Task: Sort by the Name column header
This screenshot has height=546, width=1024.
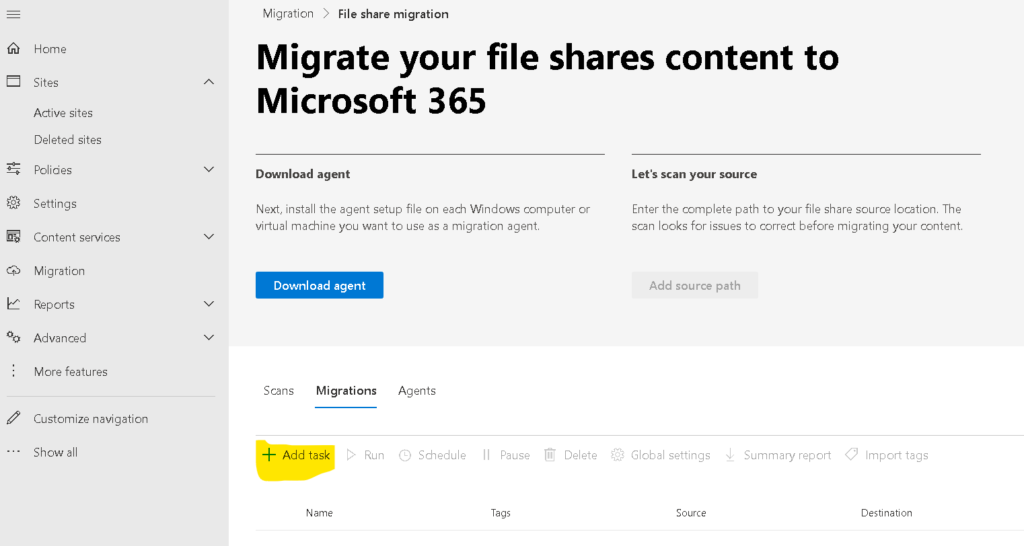Action: (319, 513)
